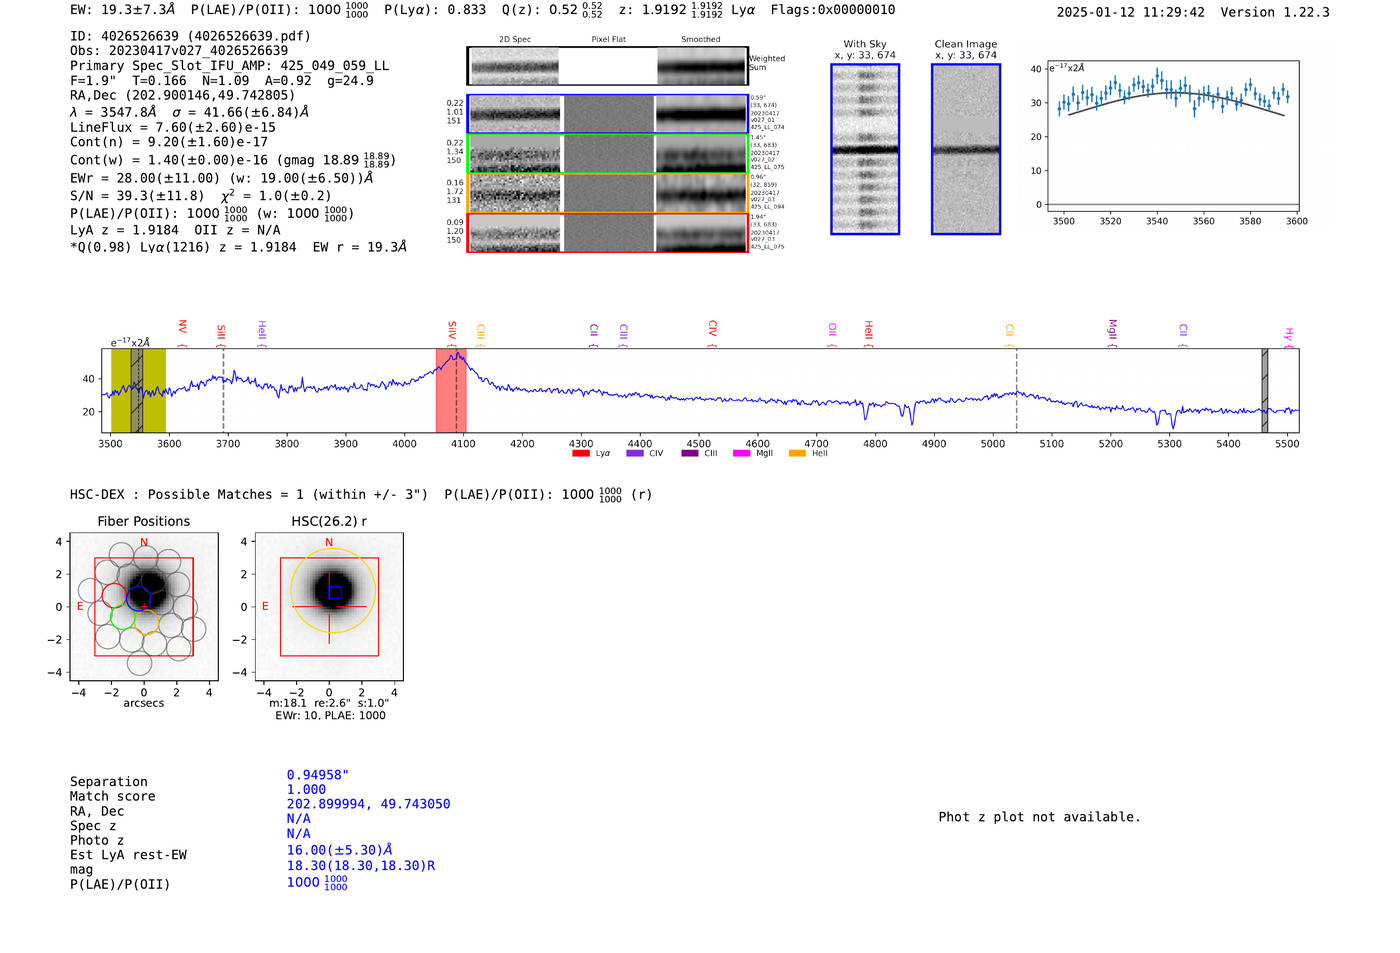Screen dimensions: 1400x953
Task: Click the CIV purple legend swatch
Action: [634, 454]
